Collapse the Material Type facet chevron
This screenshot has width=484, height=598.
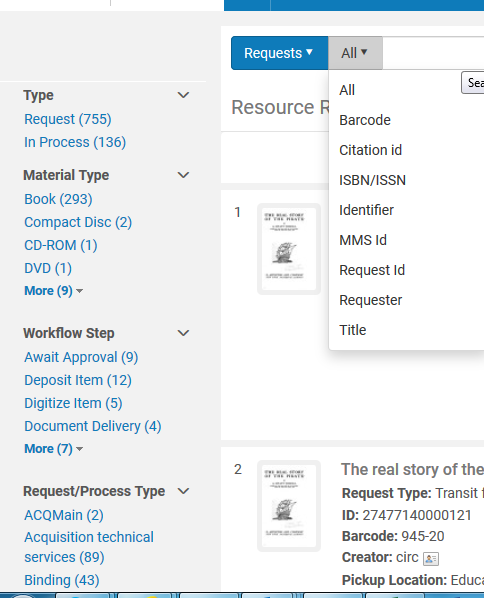click(x=183, y=175)
